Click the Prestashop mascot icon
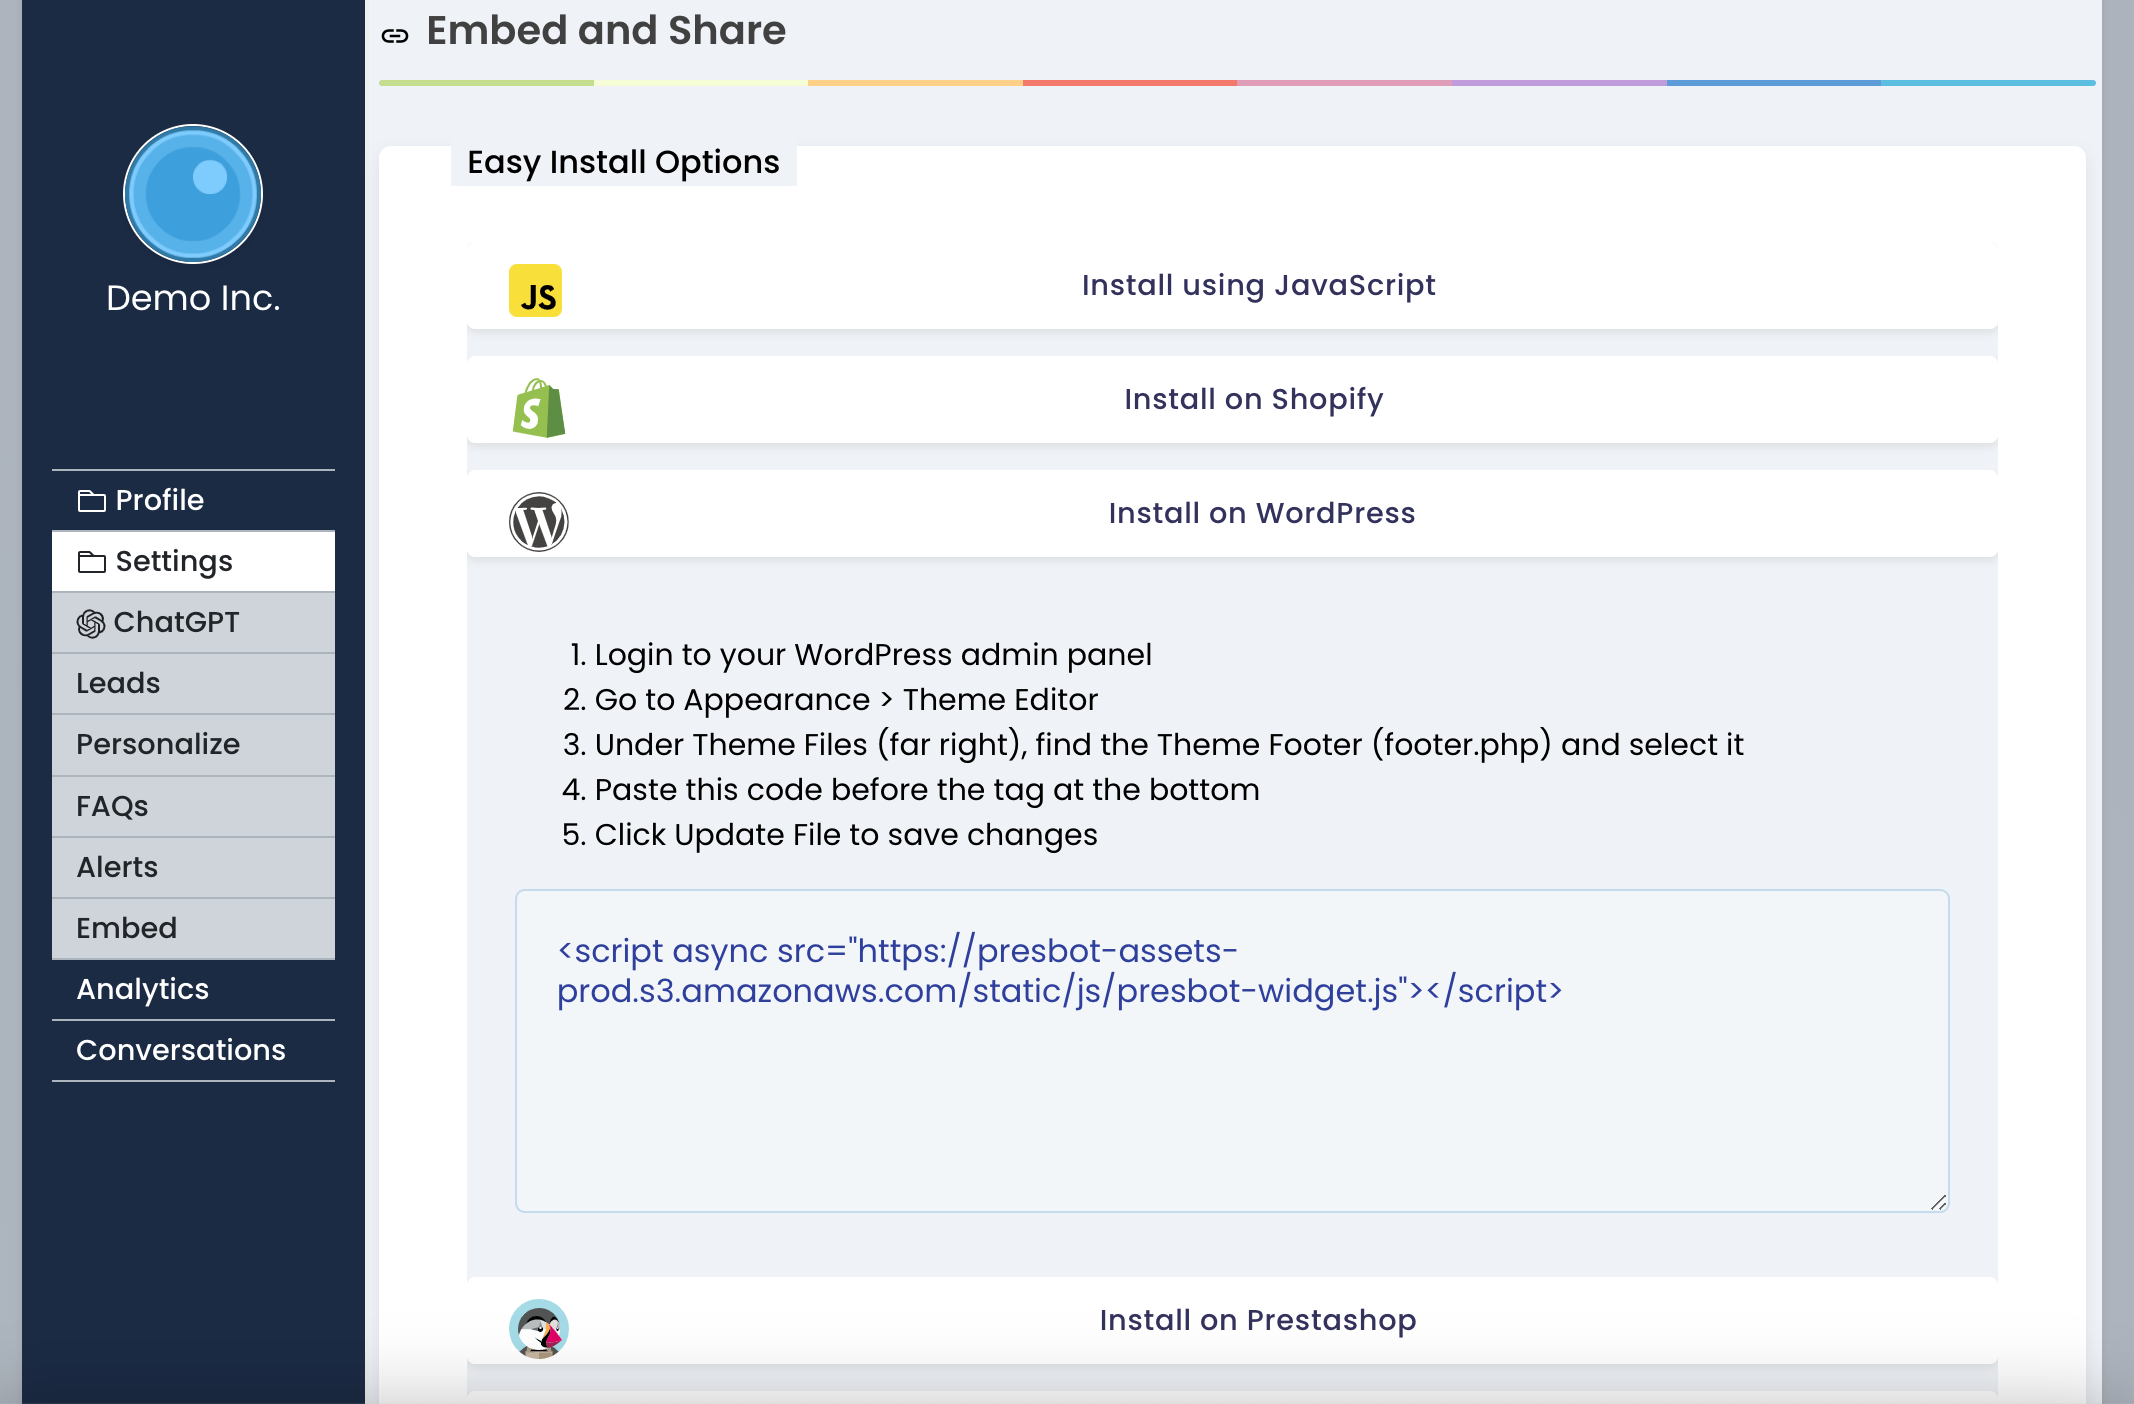This screenshot has height=1404, width=2134. pos(539,1328)
